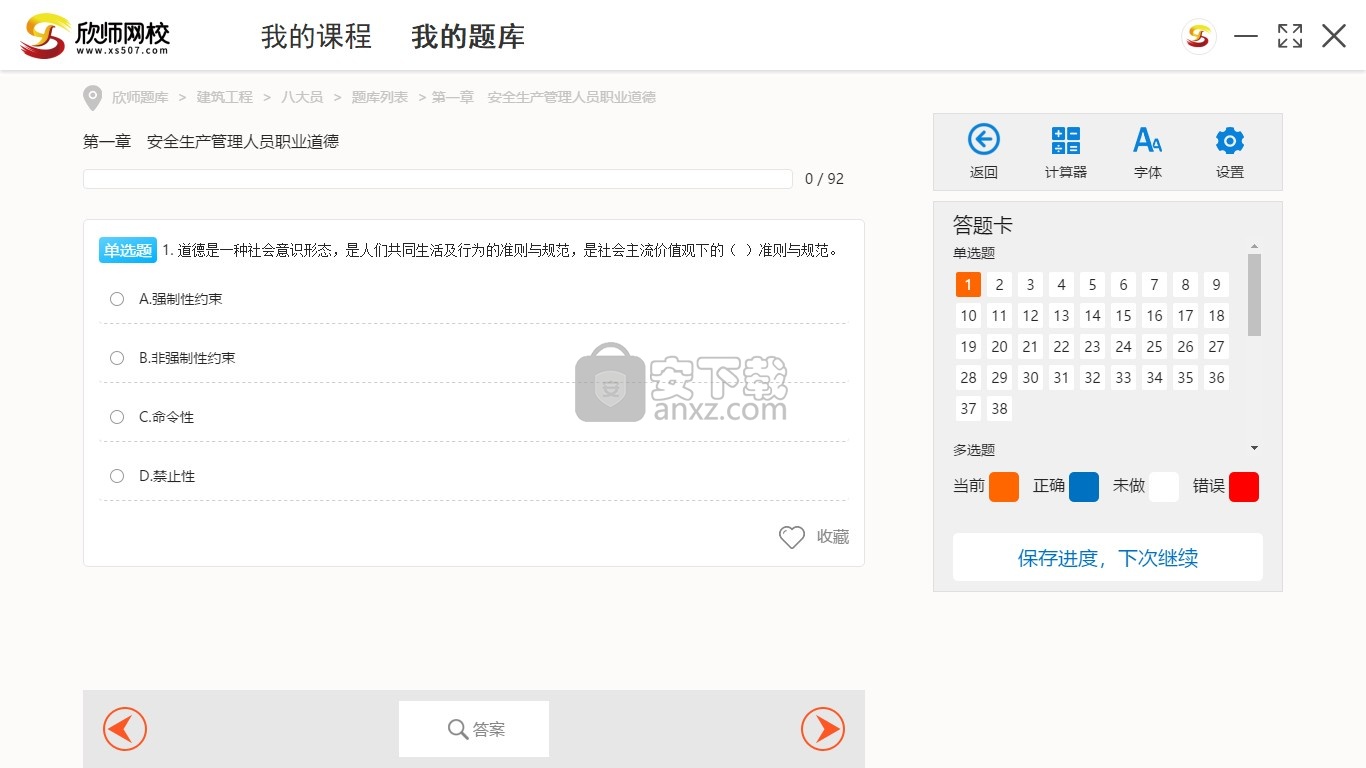Click the location pin breadcrumb icon
Viewport: 1366px width, 768px height.
click(92, 98)
